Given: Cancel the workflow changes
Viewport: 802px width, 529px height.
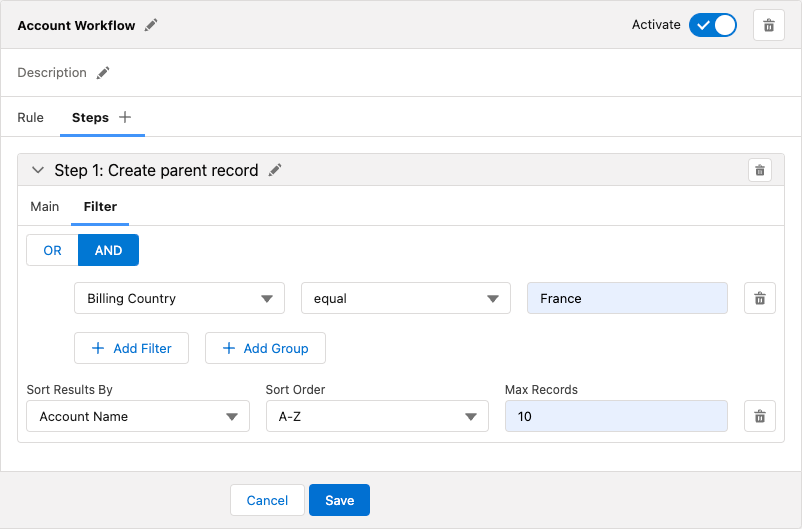Looking at the screenshot, I should pyautogui.click(x=268, y=500).
